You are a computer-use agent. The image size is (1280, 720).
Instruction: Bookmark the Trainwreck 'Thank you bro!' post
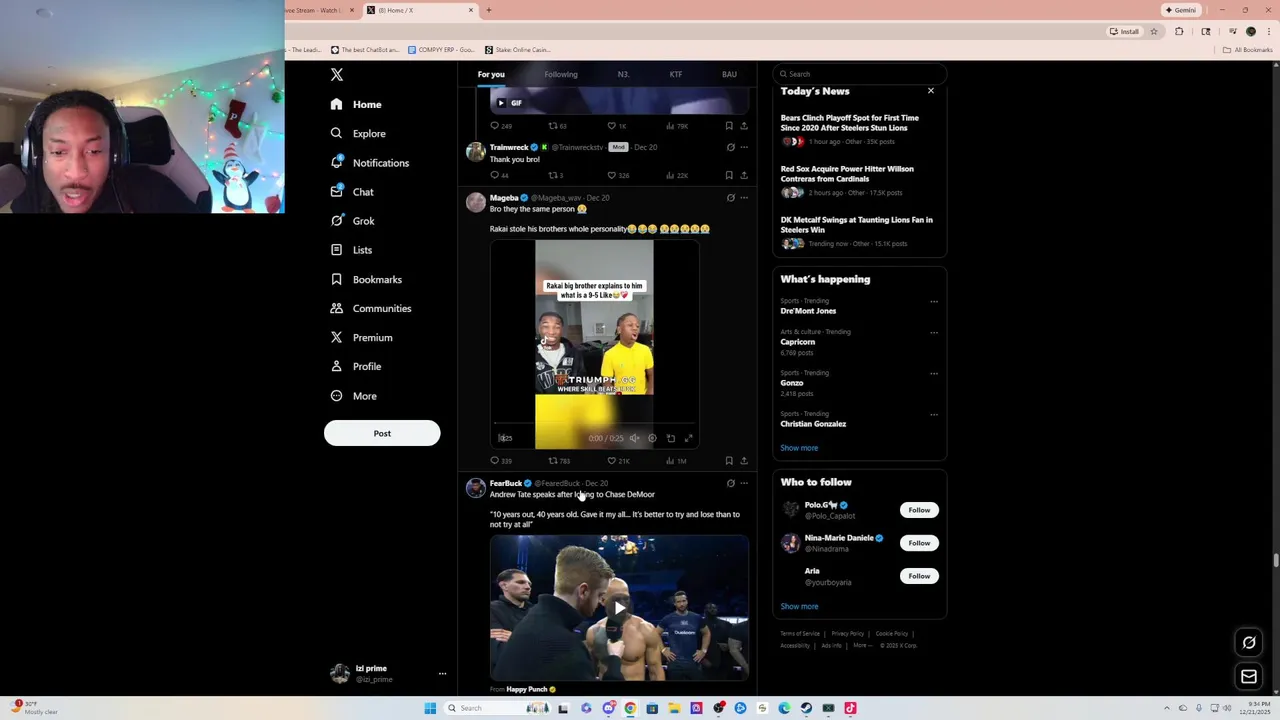pyautogui.click(x=729, y=175)
